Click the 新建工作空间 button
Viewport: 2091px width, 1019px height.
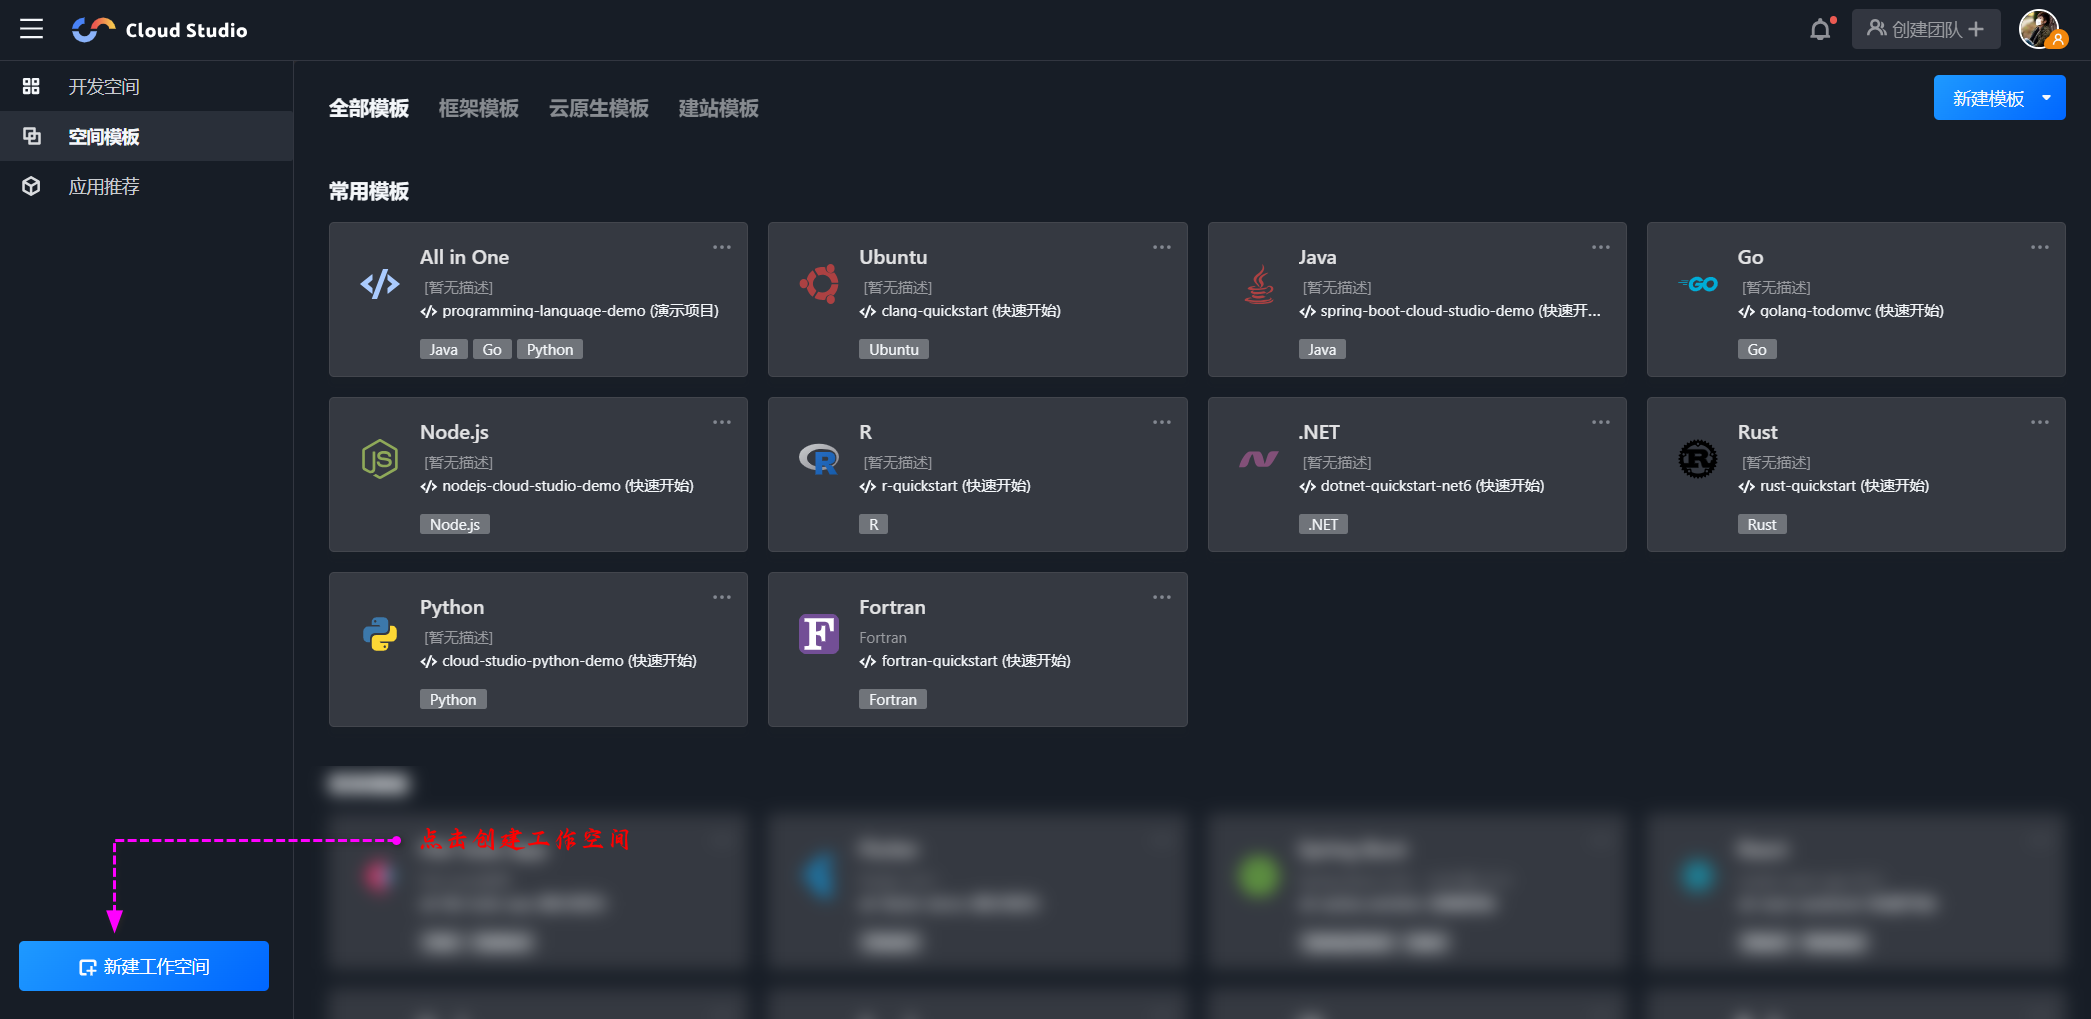(x=144, y=966)
